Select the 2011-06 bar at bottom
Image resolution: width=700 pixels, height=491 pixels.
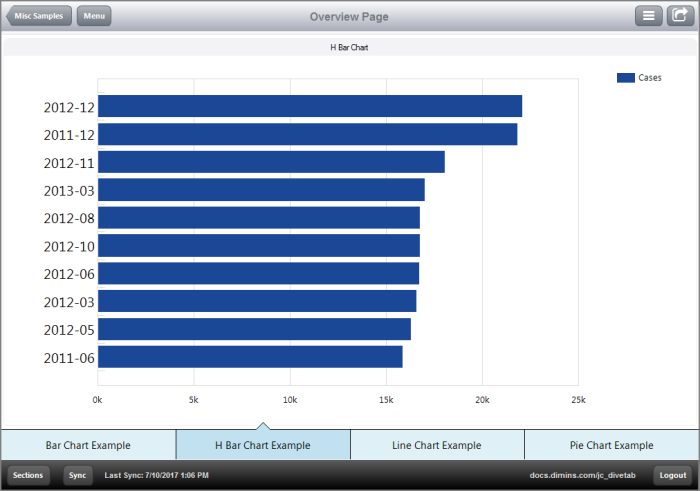[250, 357]
